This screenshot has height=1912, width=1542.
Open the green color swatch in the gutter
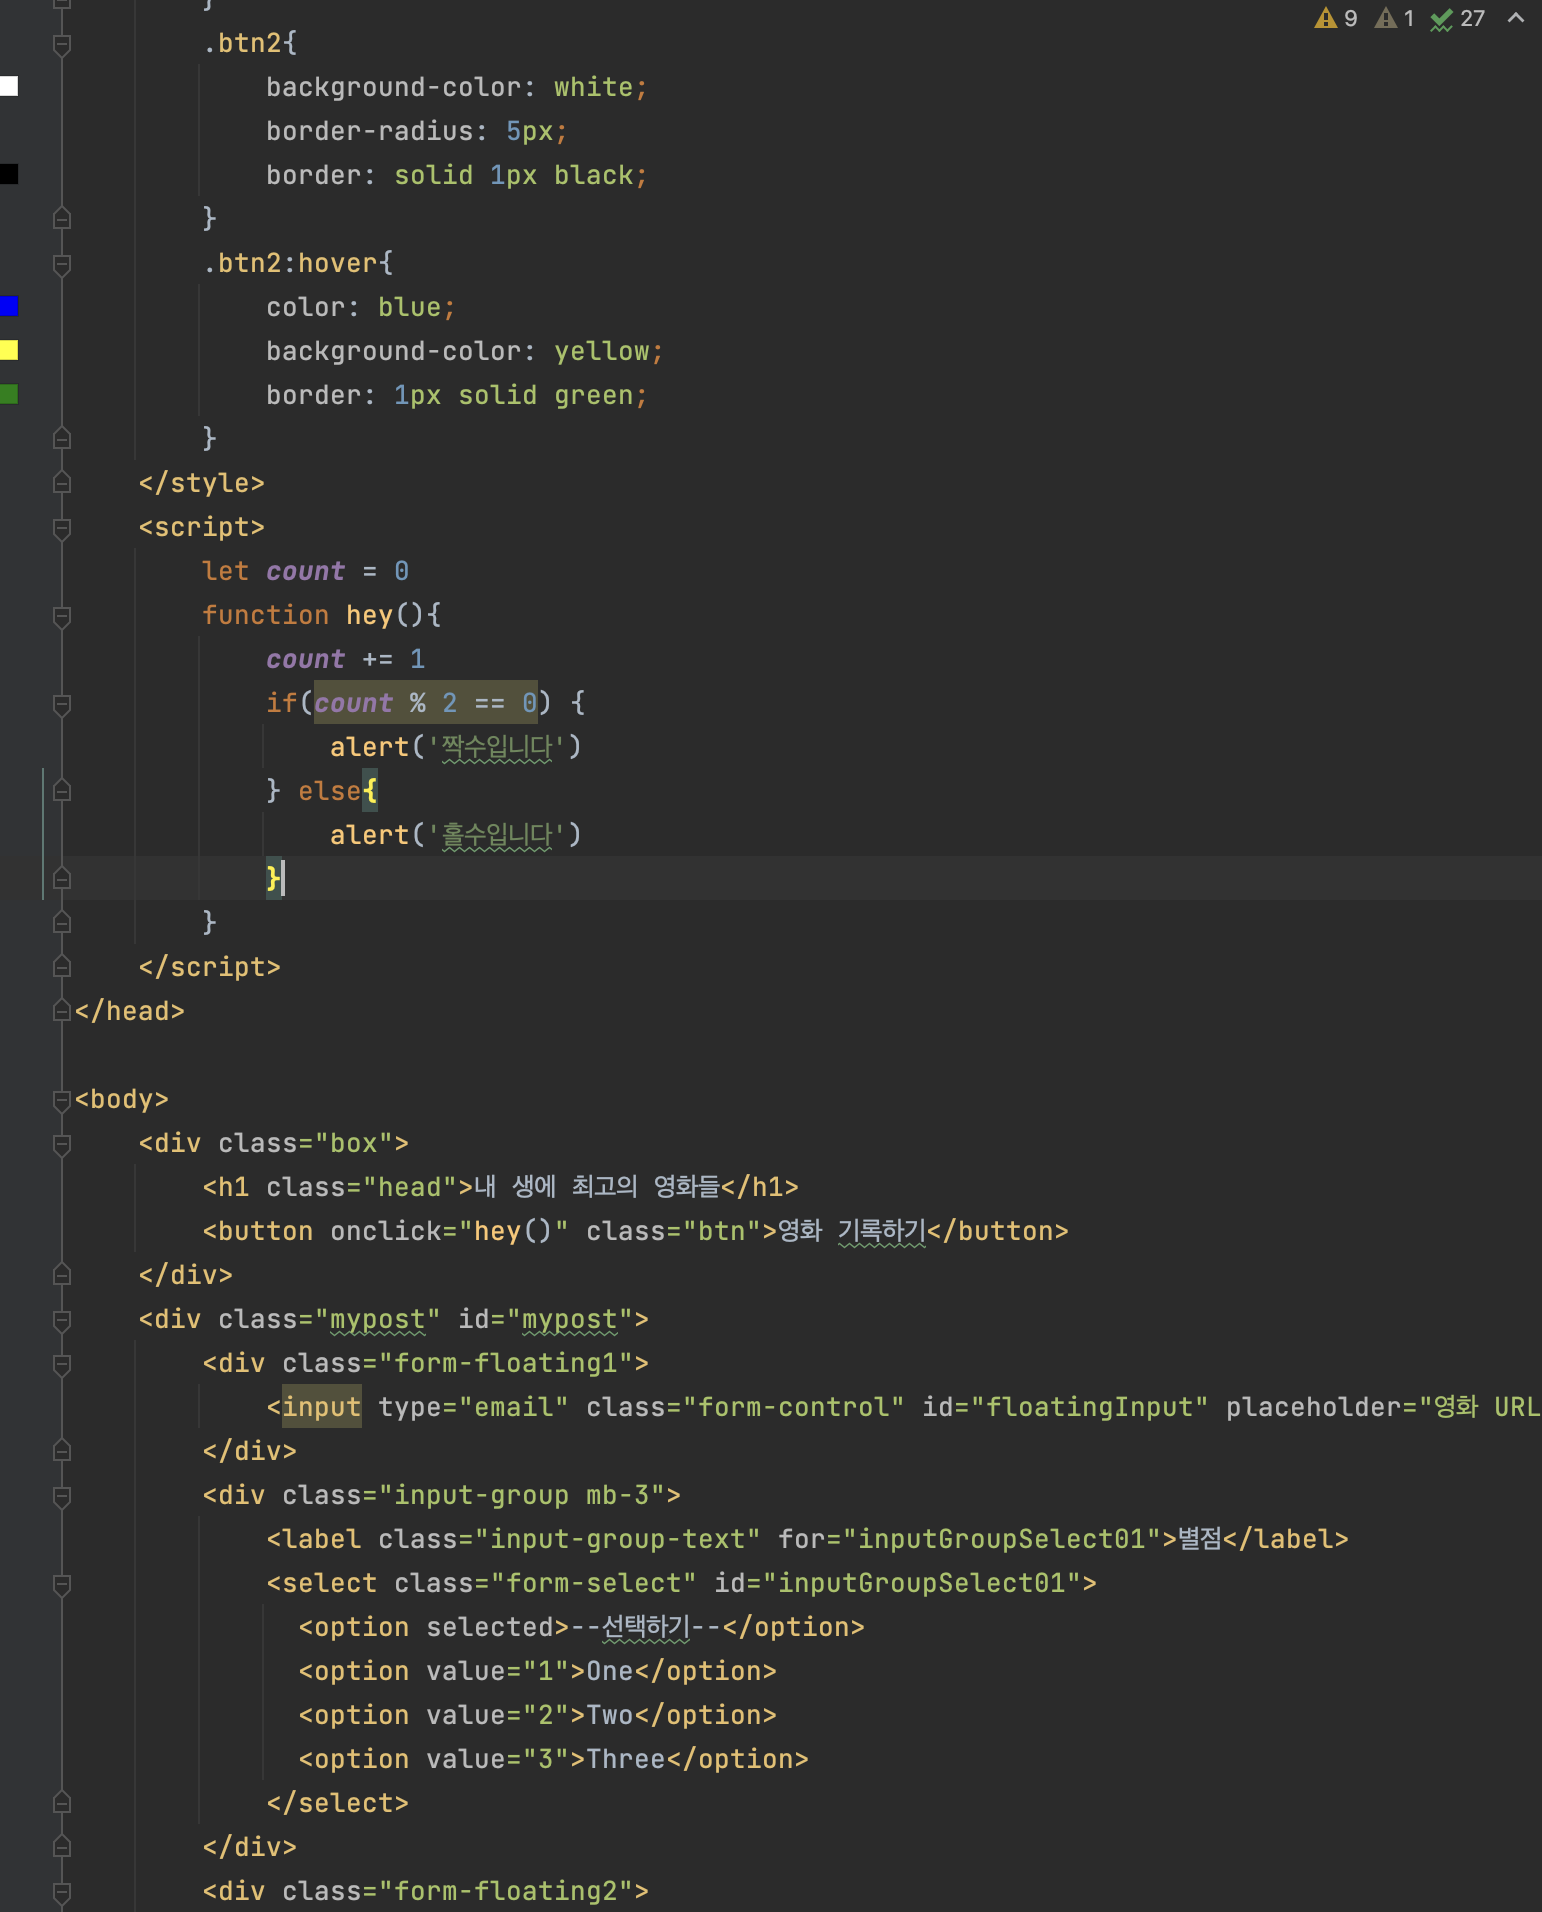pyautogui.click(x=9, y=394)
